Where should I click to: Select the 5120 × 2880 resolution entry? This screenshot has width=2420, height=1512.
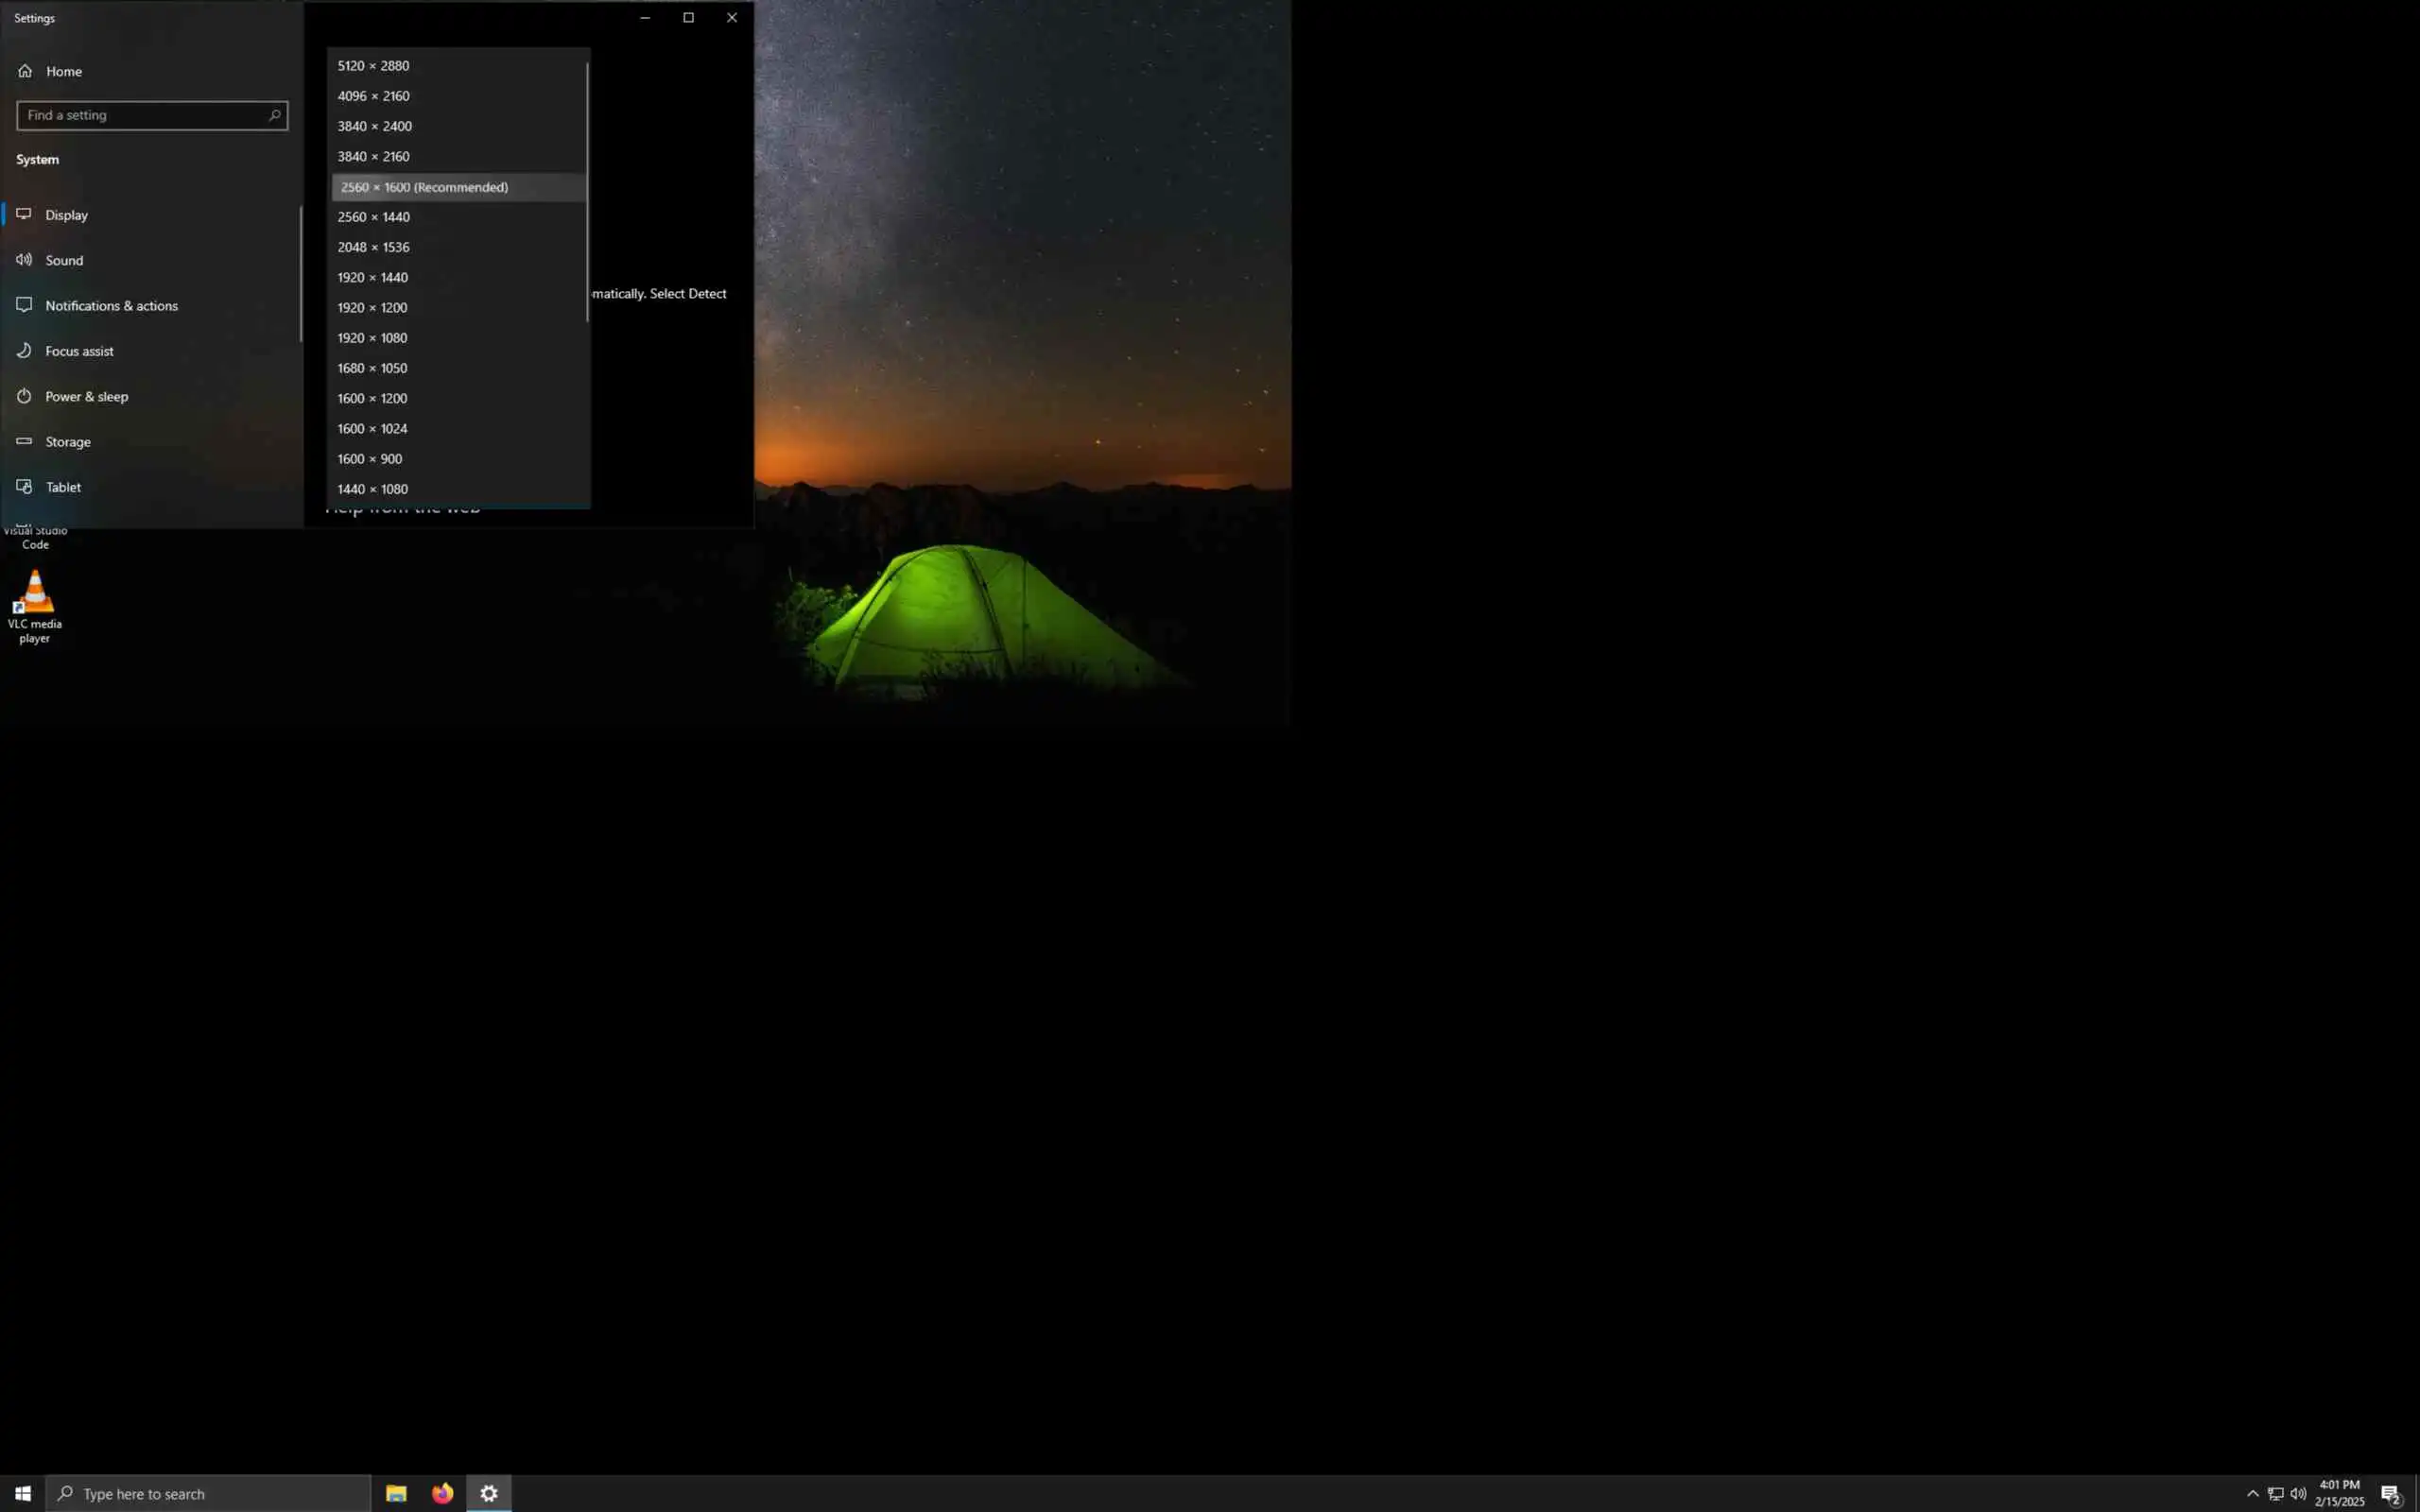(373, 66)
